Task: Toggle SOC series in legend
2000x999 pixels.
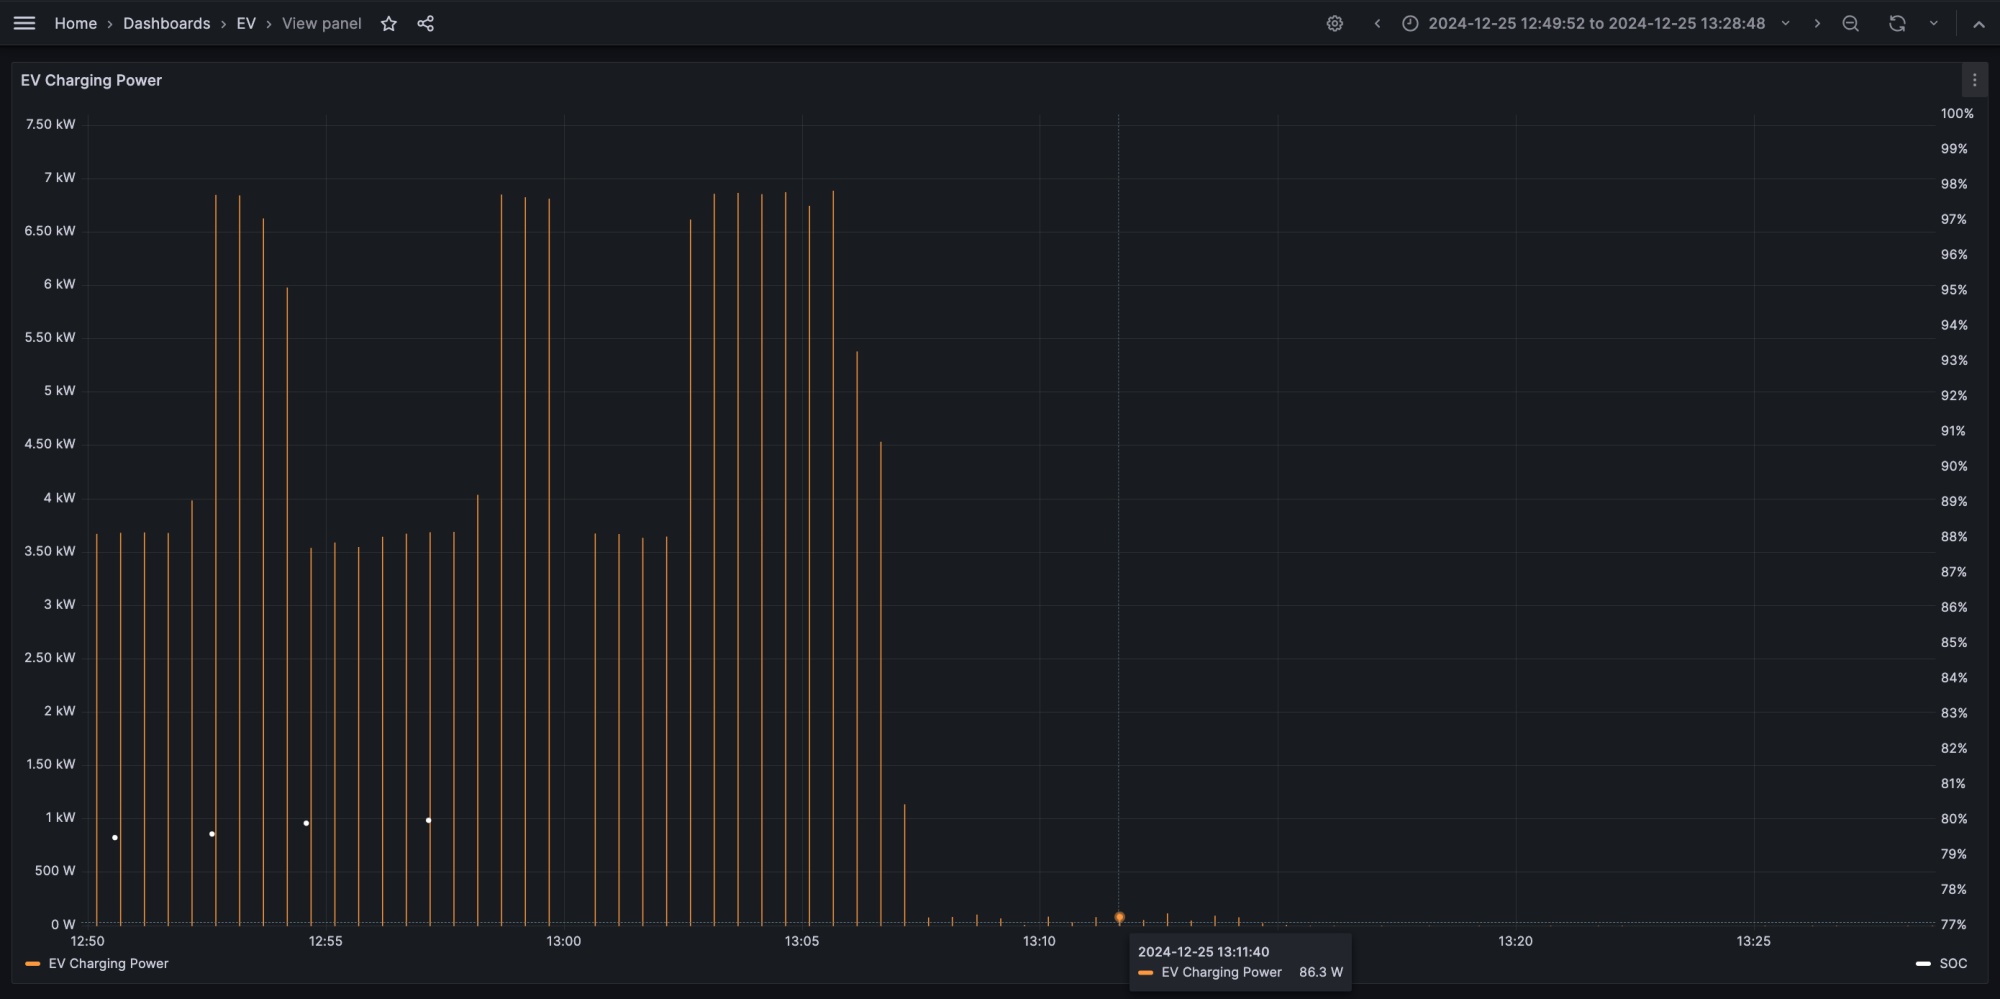Action: (x=1953, y=963)
